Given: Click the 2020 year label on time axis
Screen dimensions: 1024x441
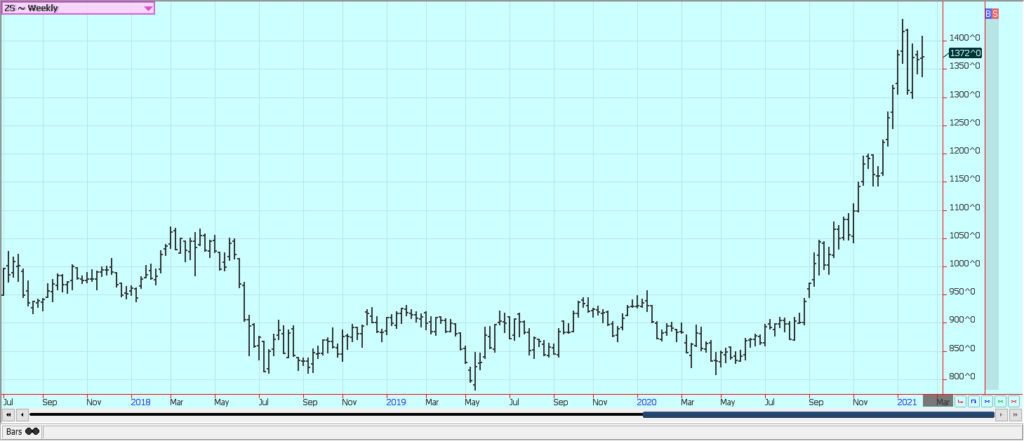Looking at the screenshot, I should point(647,402).
